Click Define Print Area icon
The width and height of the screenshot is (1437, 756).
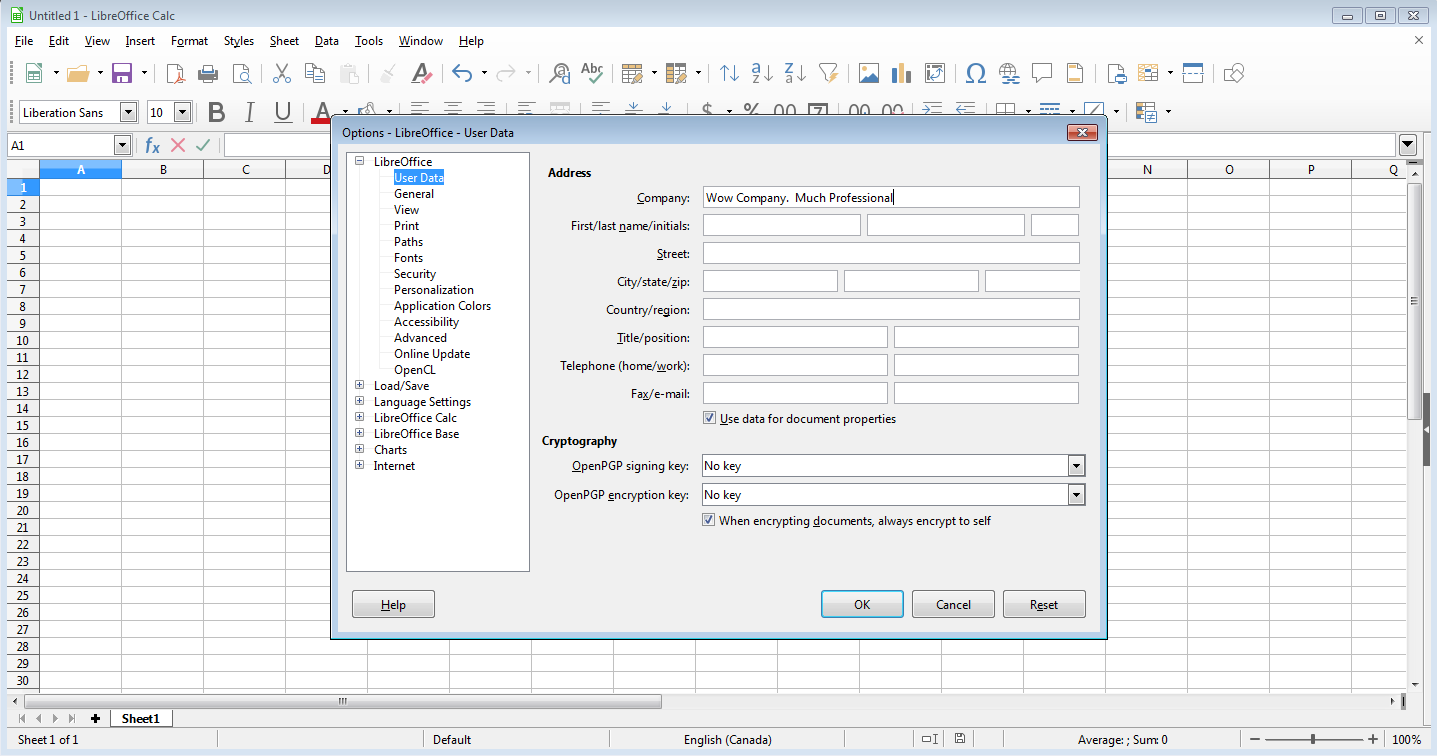tap(1116, 73)
